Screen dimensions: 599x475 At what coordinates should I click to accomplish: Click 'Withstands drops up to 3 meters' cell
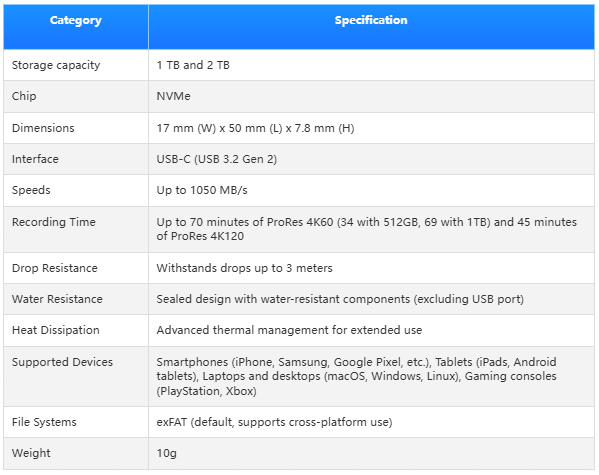371,268
